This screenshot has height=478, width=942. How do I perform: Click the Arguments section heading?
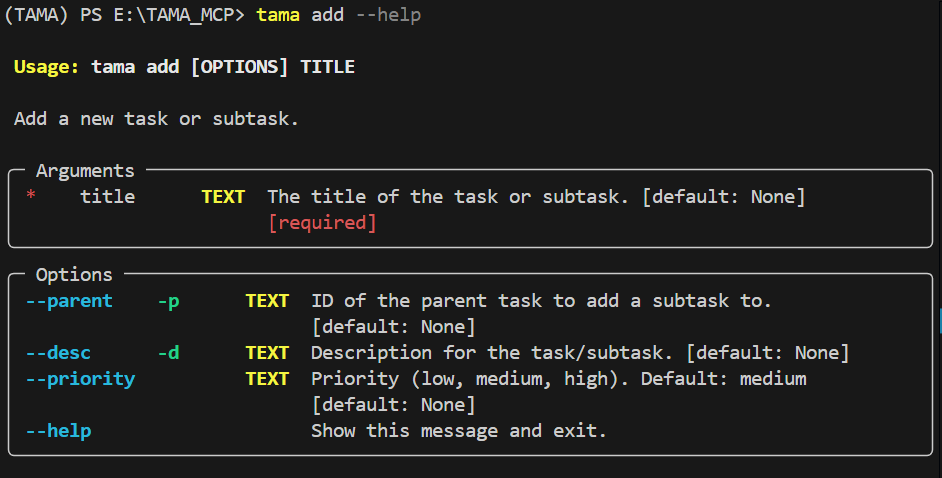click(85, 171)
